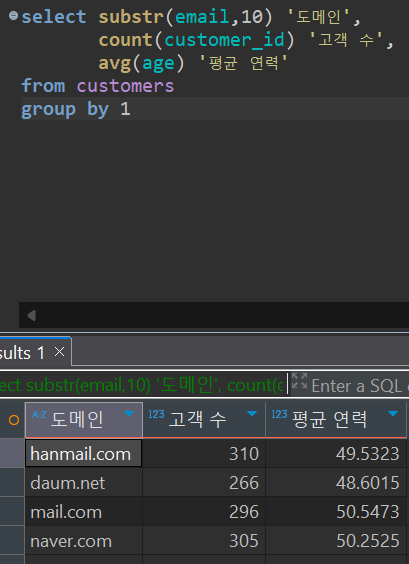Select the 50.2525 average cell
This screenshot has height=564, width=409.
[x=336, y=541]
